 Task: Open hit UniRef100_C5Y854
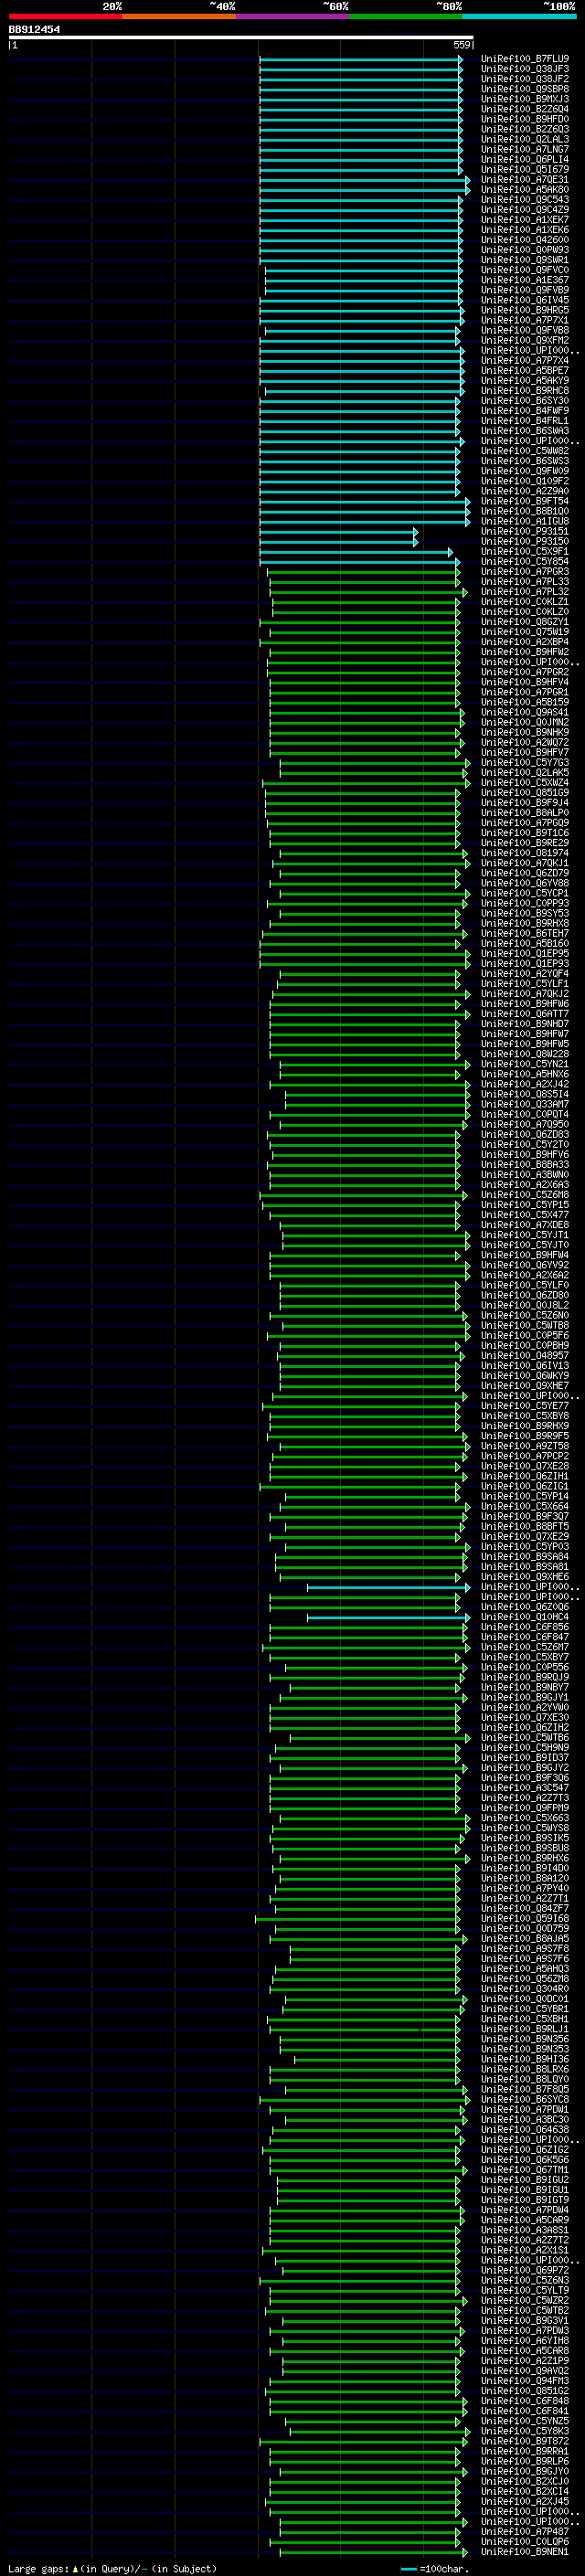525,562
